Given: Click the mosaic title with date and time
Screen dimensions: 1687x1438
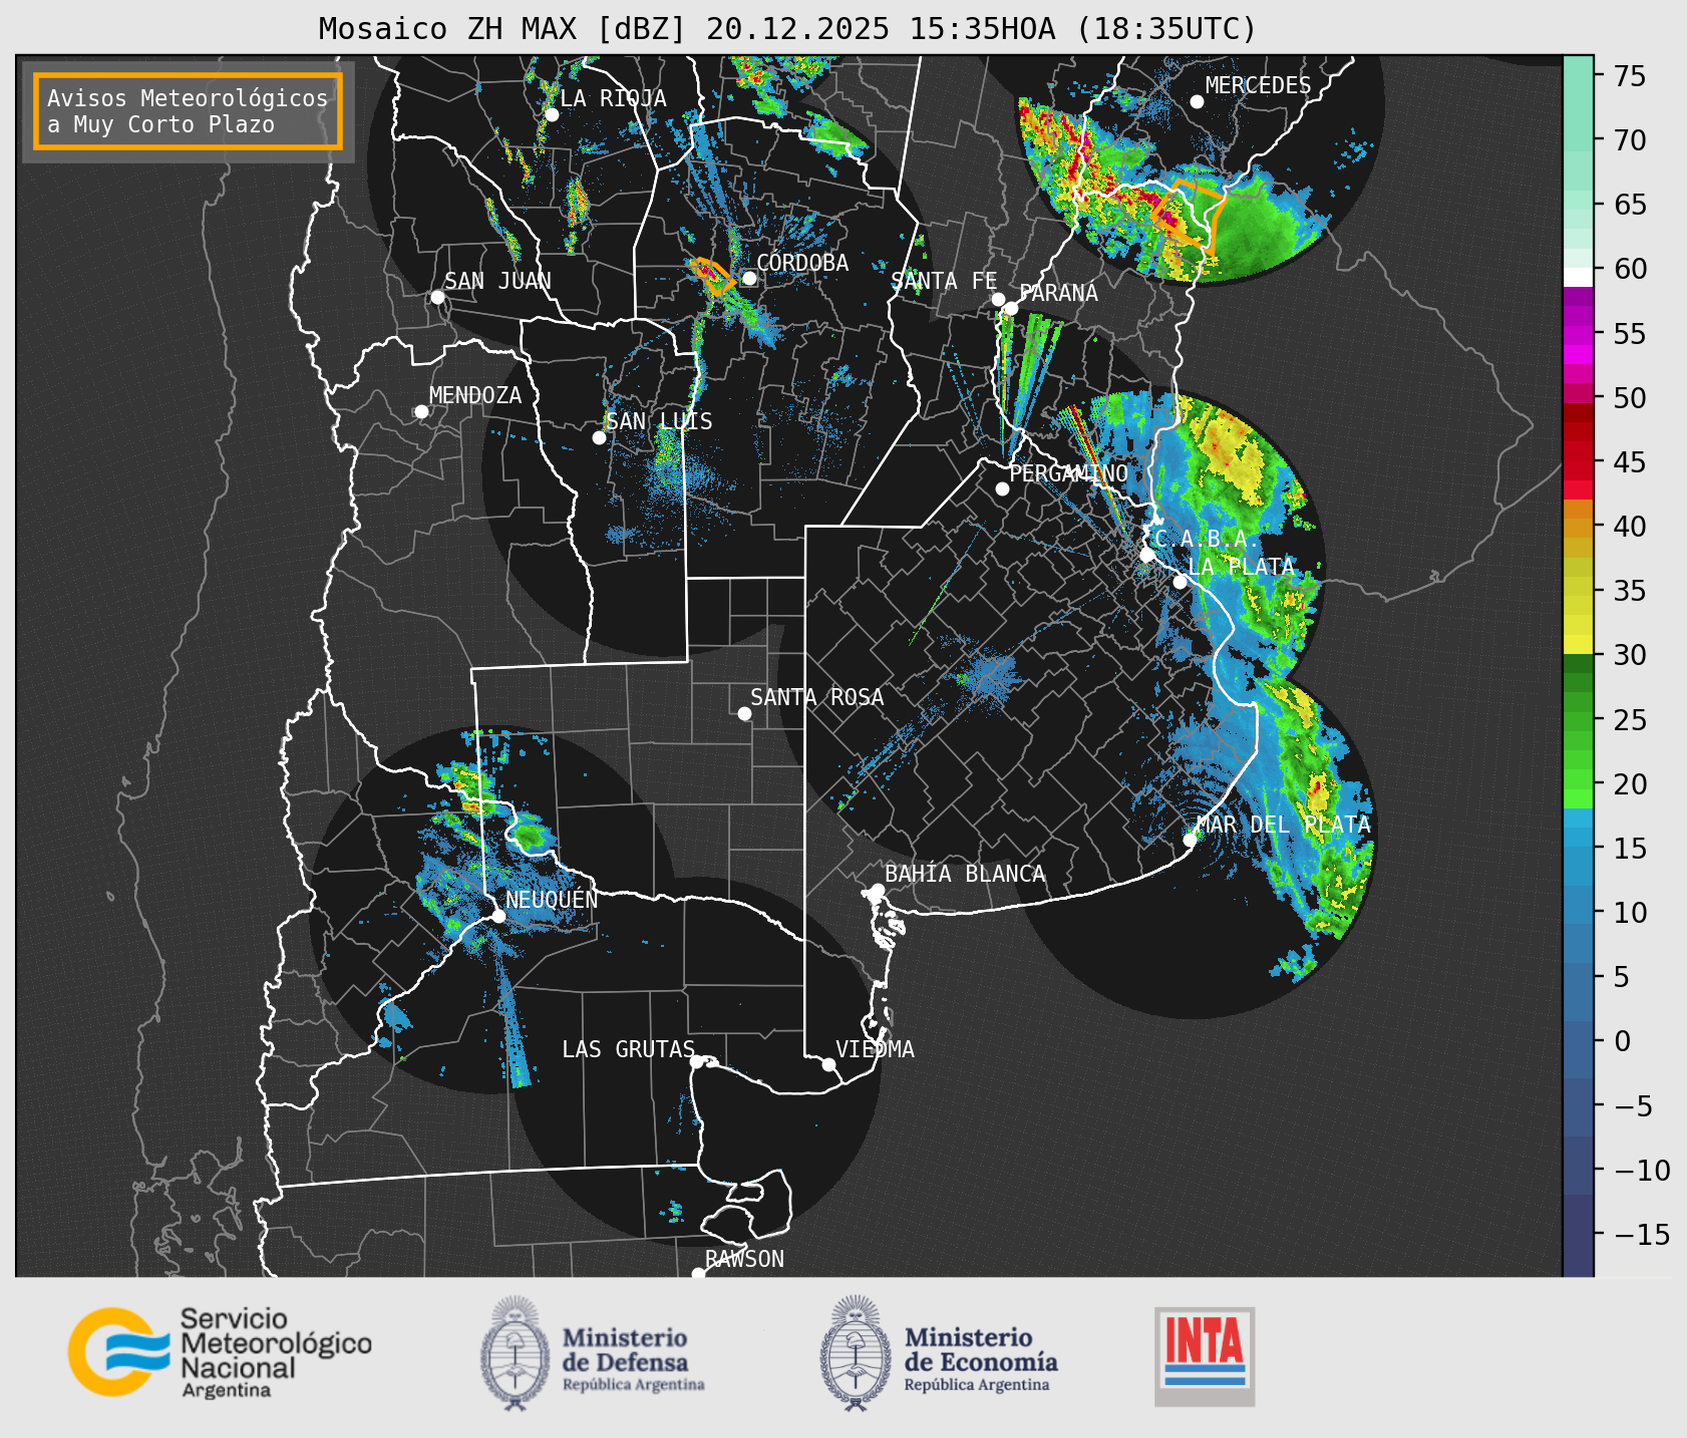Looking at the screenshot, I should [787, 29].
